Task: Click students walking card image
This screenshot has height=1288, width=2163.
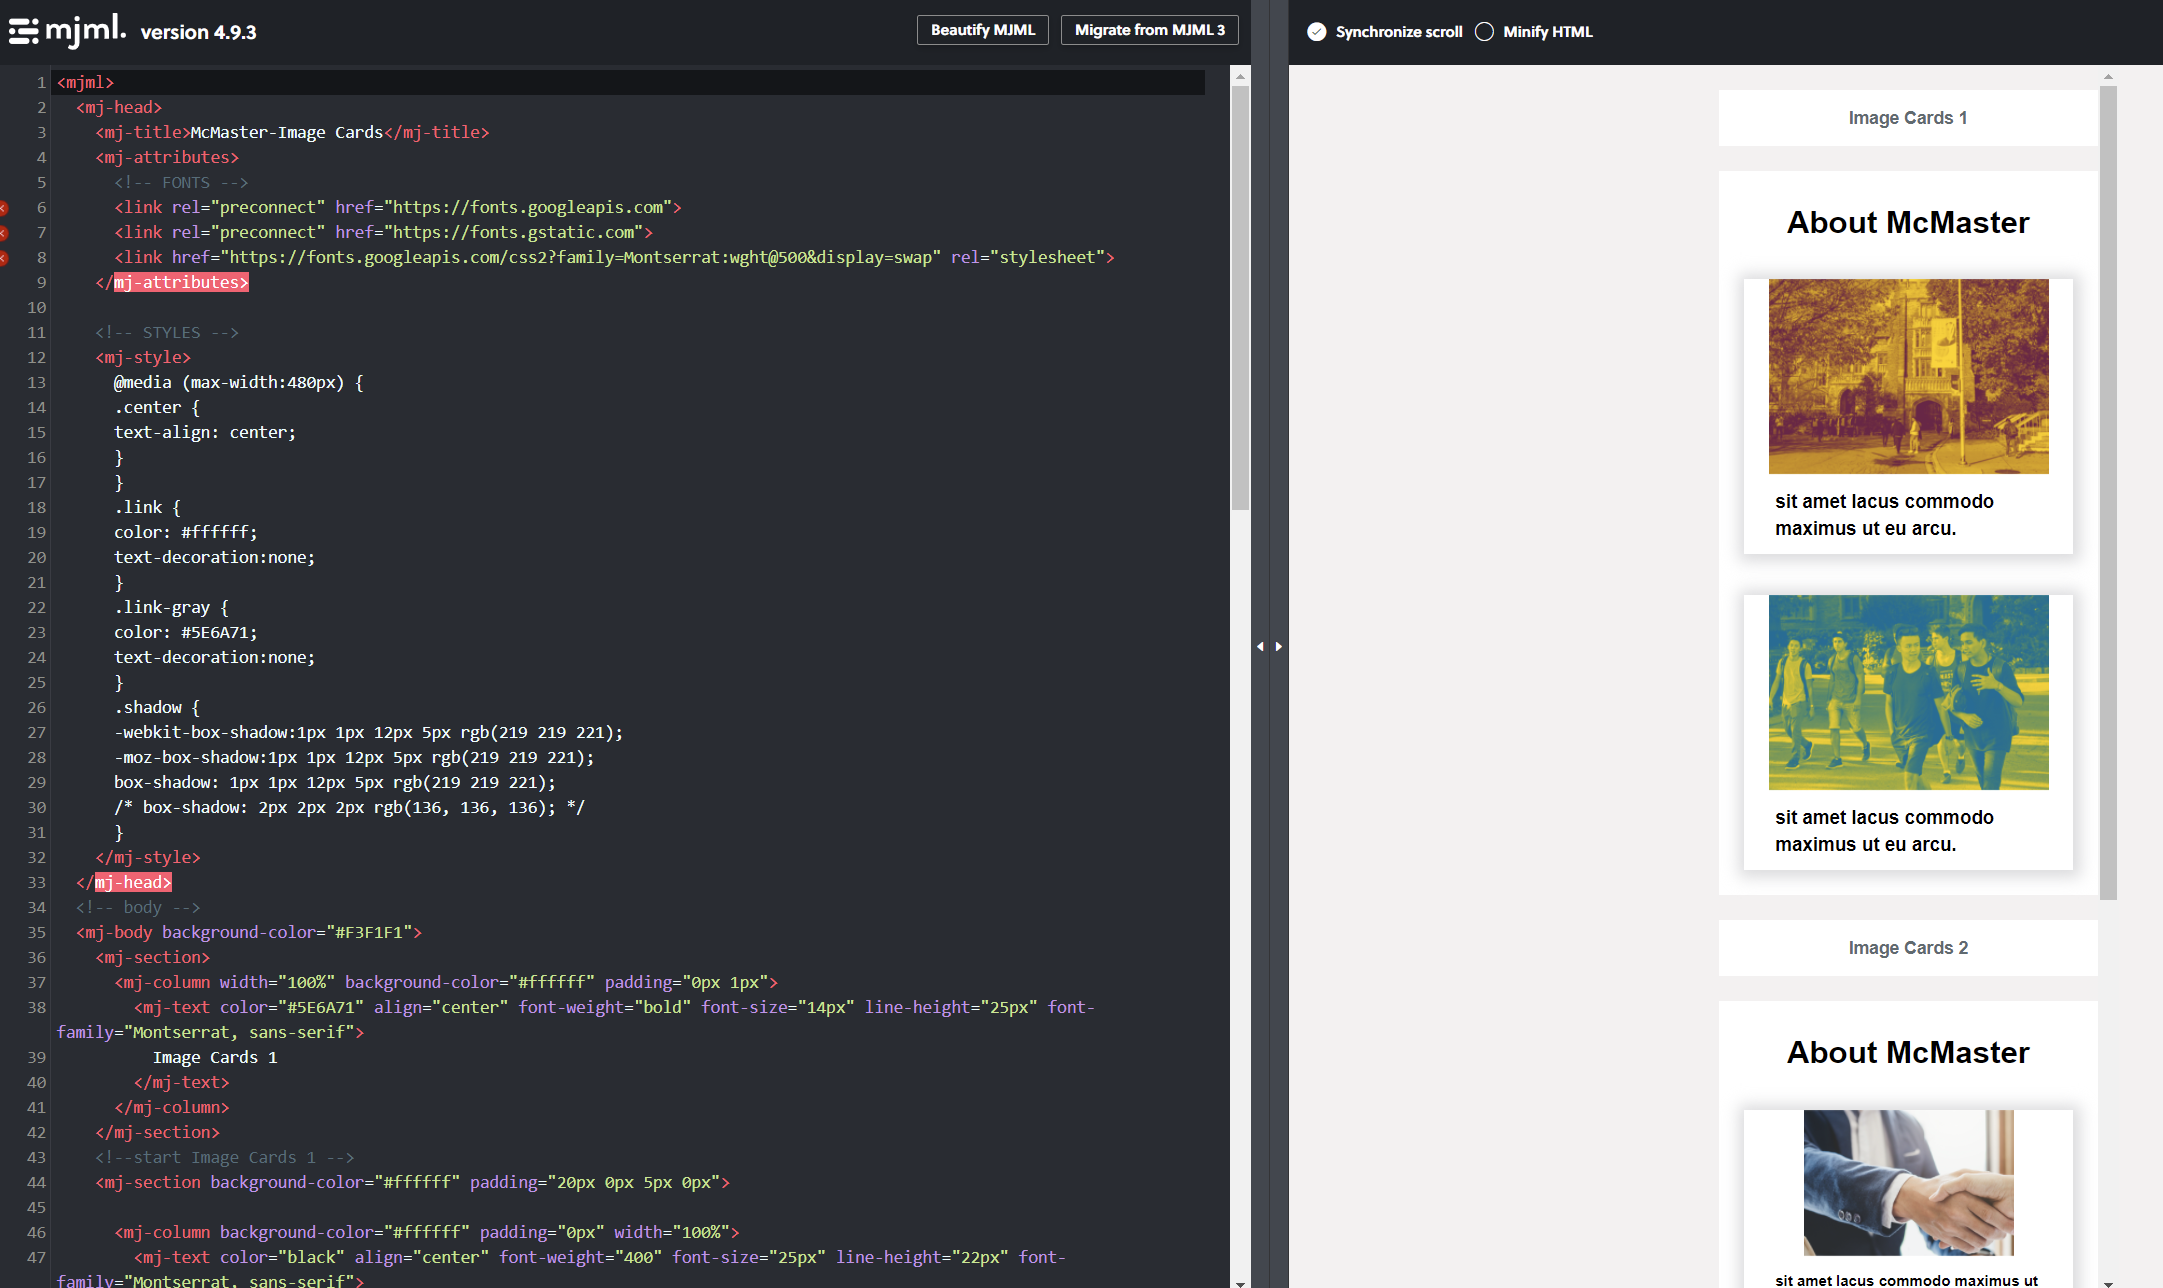Action: coord(1908,692)
